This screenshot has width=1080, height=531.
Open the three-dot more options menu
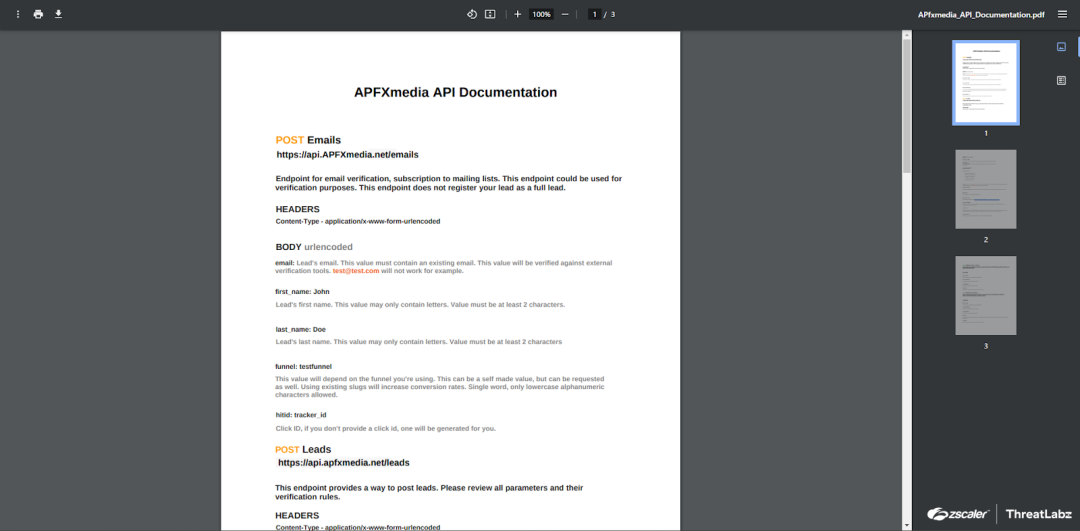click(x=18, y=14)
